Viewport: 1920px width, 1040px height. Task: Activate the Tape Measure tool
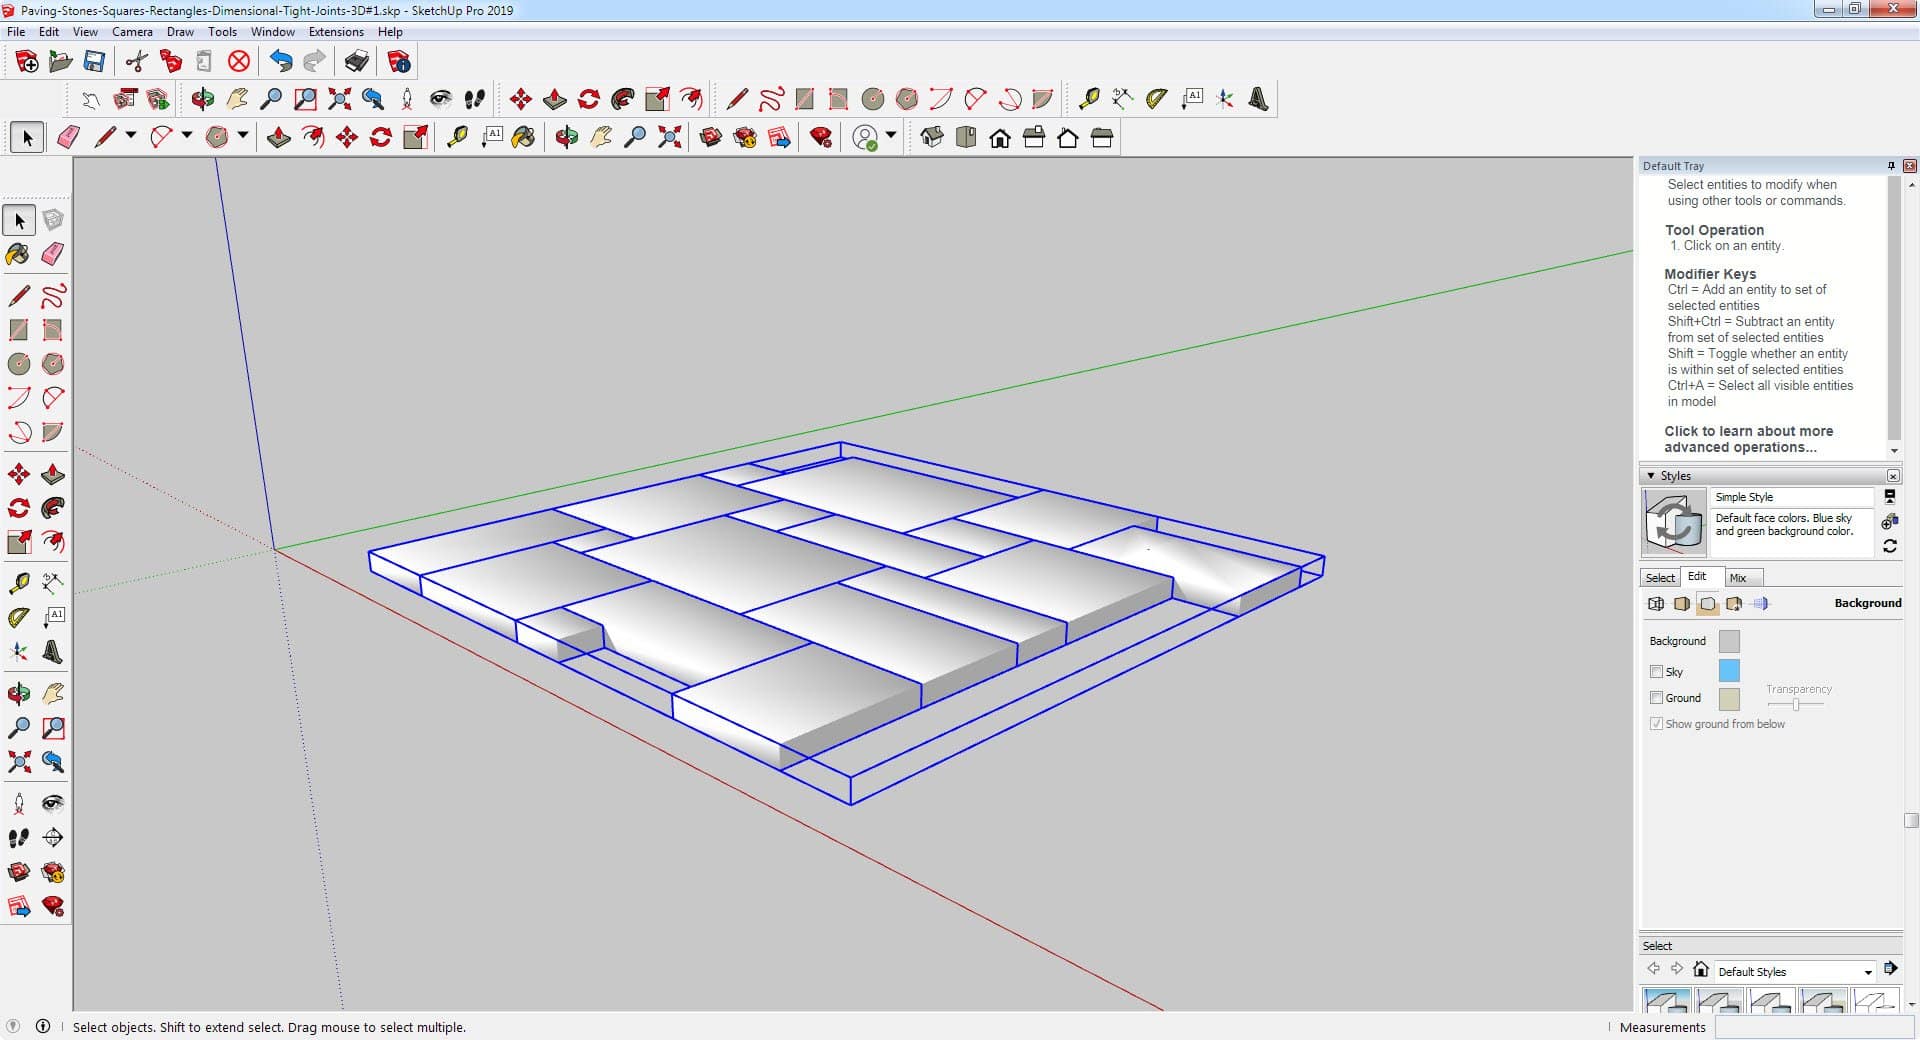coord(18,583)
